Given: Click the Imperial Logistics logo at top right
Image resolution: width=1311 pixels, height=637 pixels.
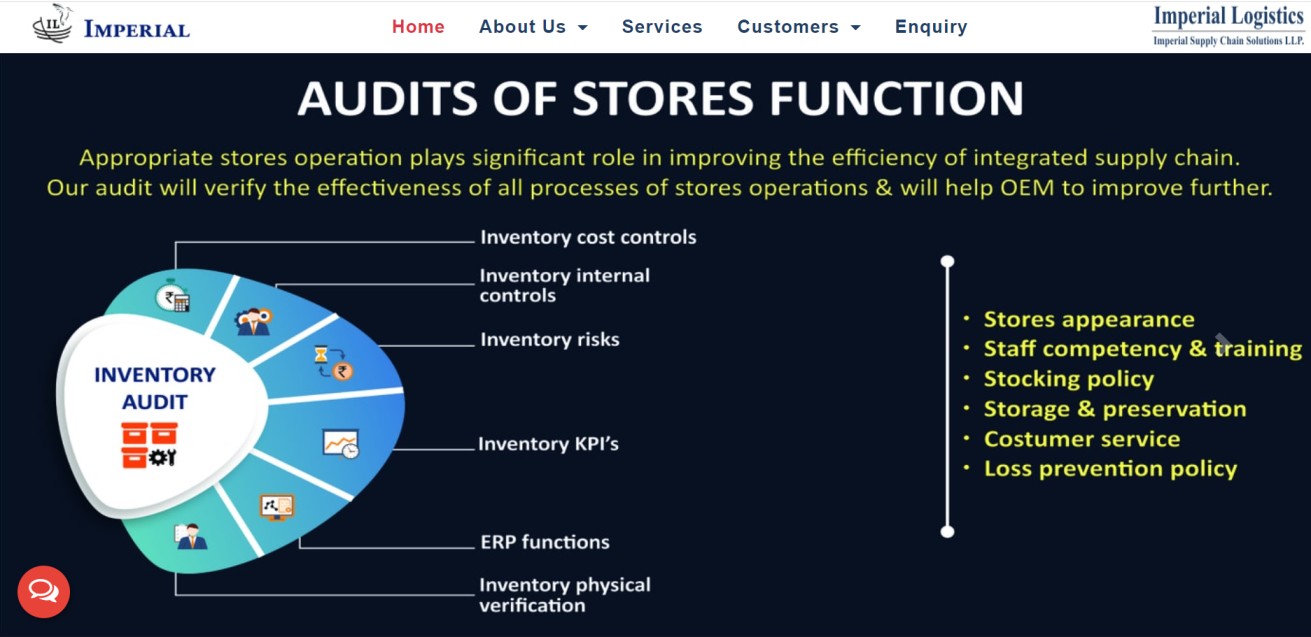Looking at the screenshot, I should 1228,26.
